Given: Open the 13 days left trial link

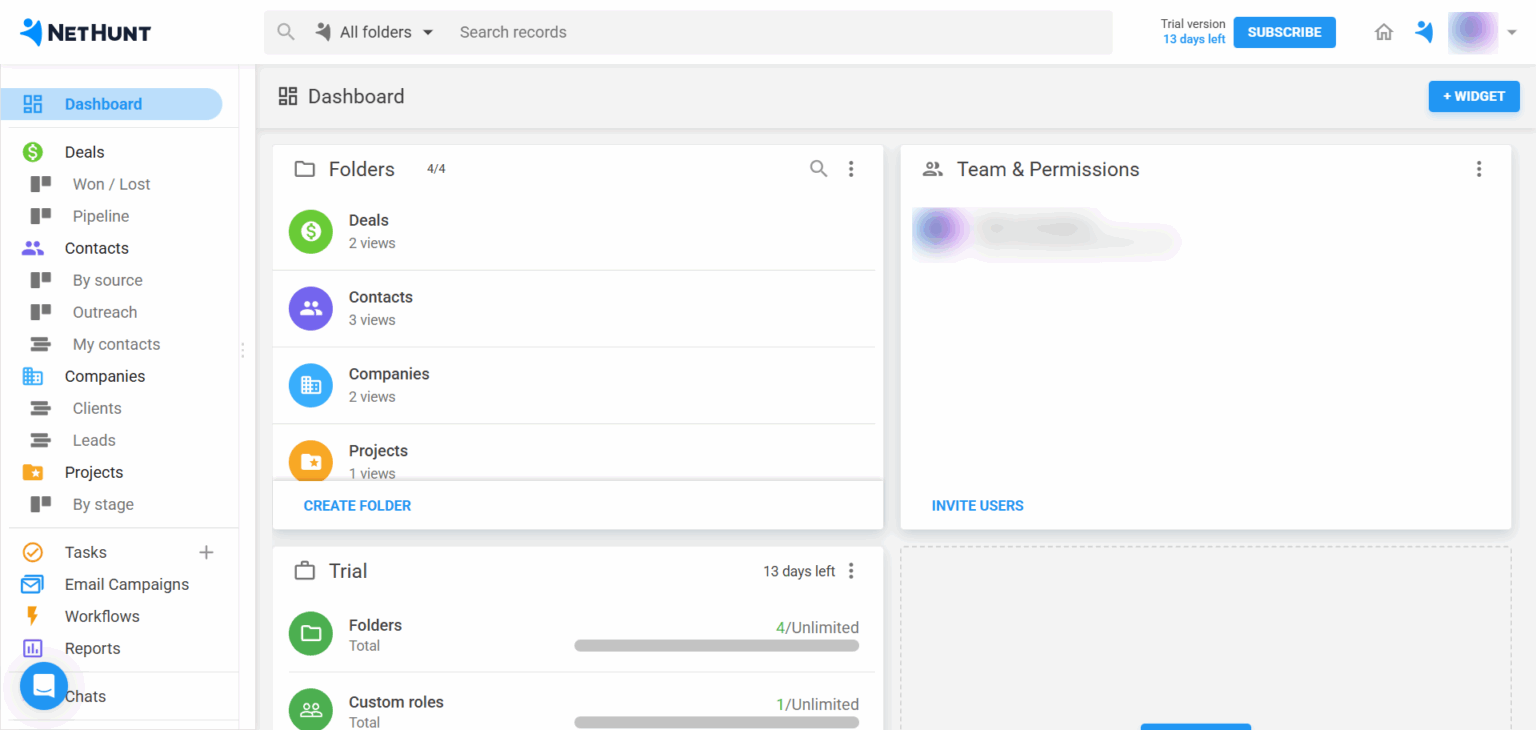Looking at the screenshot, I should click(x=1194, y=40).
